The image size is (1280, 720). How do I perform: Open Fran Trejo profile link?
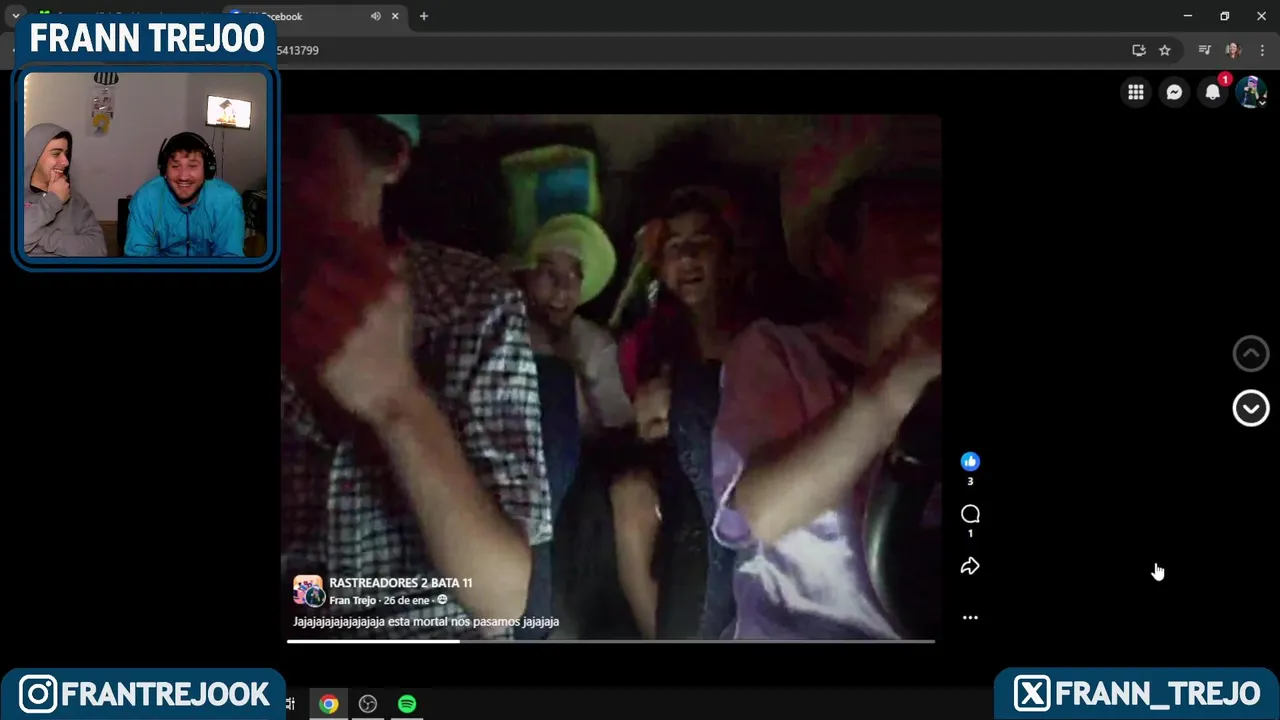pyautogui.click(x=352, y=600)
